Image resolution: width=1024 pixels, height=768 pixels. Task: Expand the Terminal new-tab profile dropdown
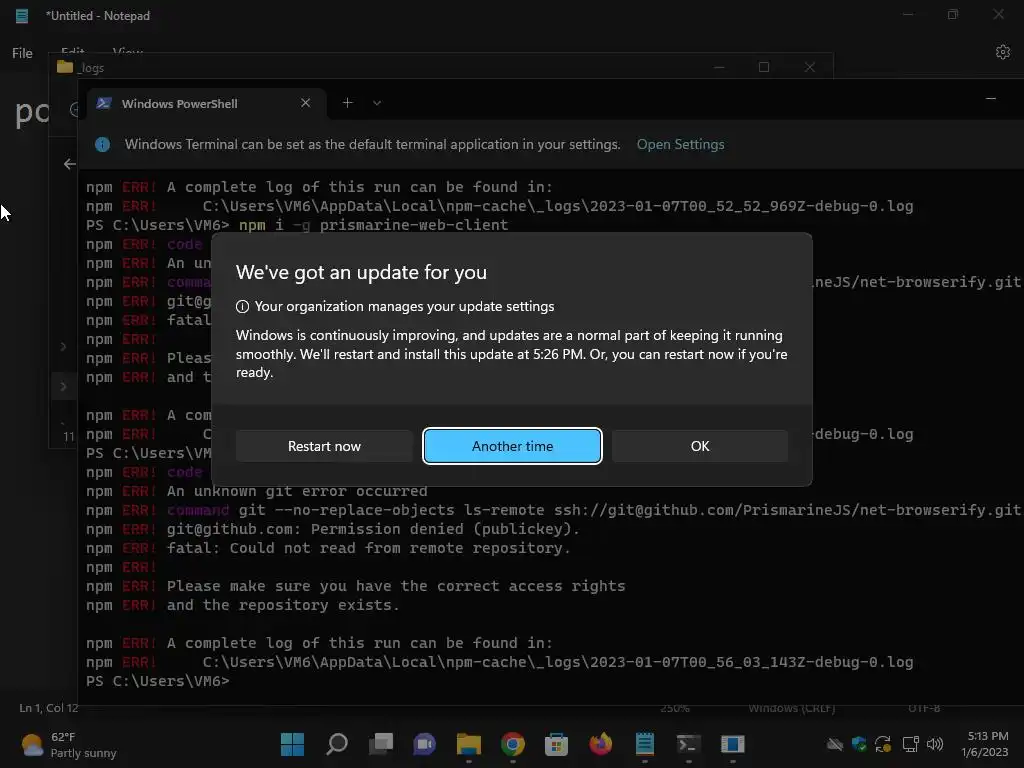pos(377,103)
